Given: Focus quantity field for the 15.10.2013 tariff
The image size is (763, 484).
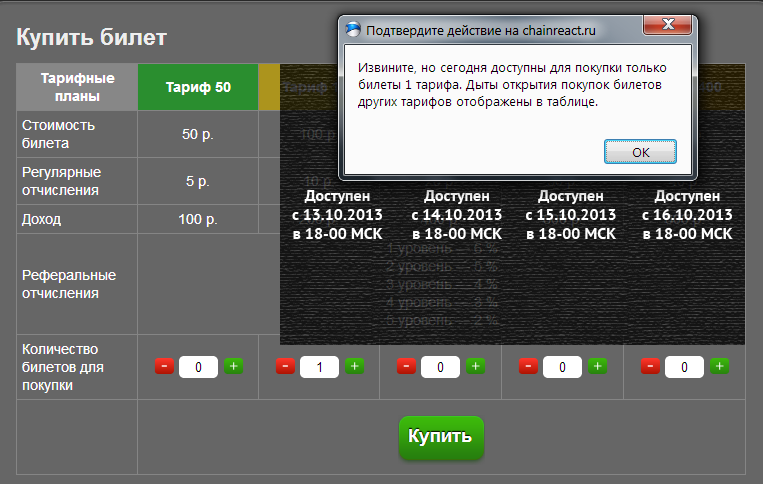Looking at the screenshot, I should click(563, 367).
